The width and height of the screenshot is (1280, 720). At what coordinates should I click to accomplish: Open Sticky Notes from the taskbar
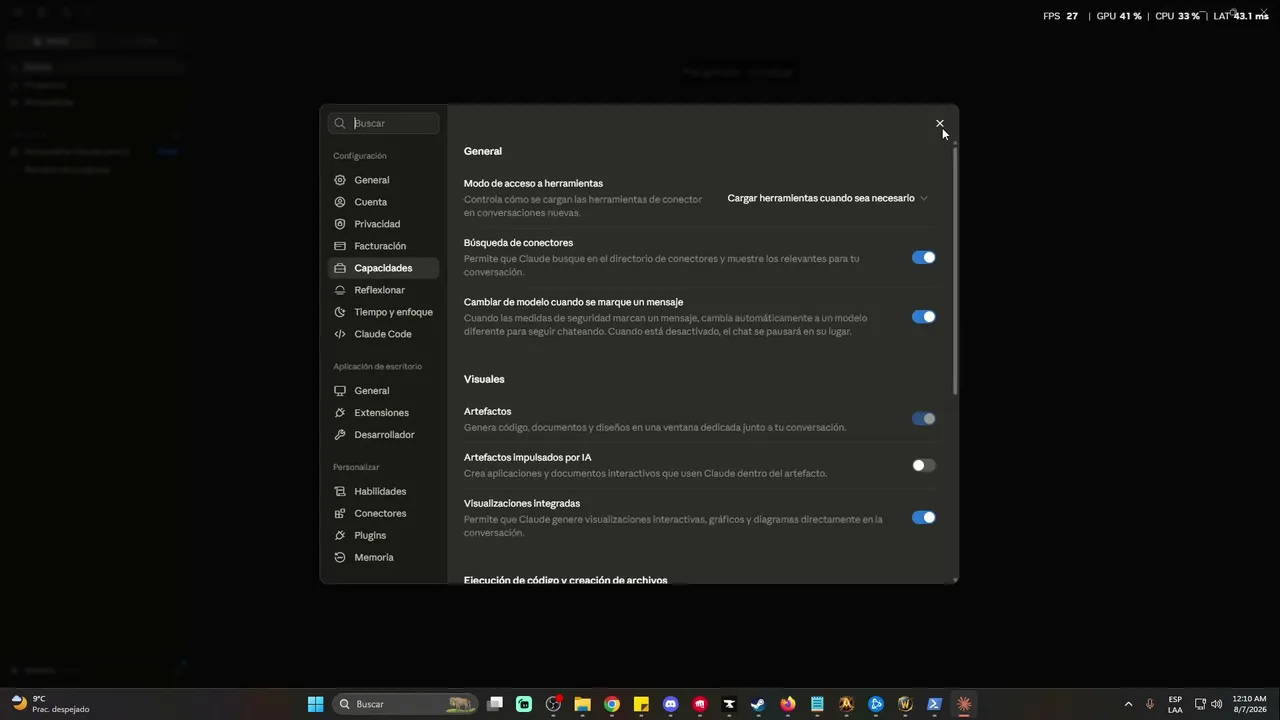[x=641, y=704]
